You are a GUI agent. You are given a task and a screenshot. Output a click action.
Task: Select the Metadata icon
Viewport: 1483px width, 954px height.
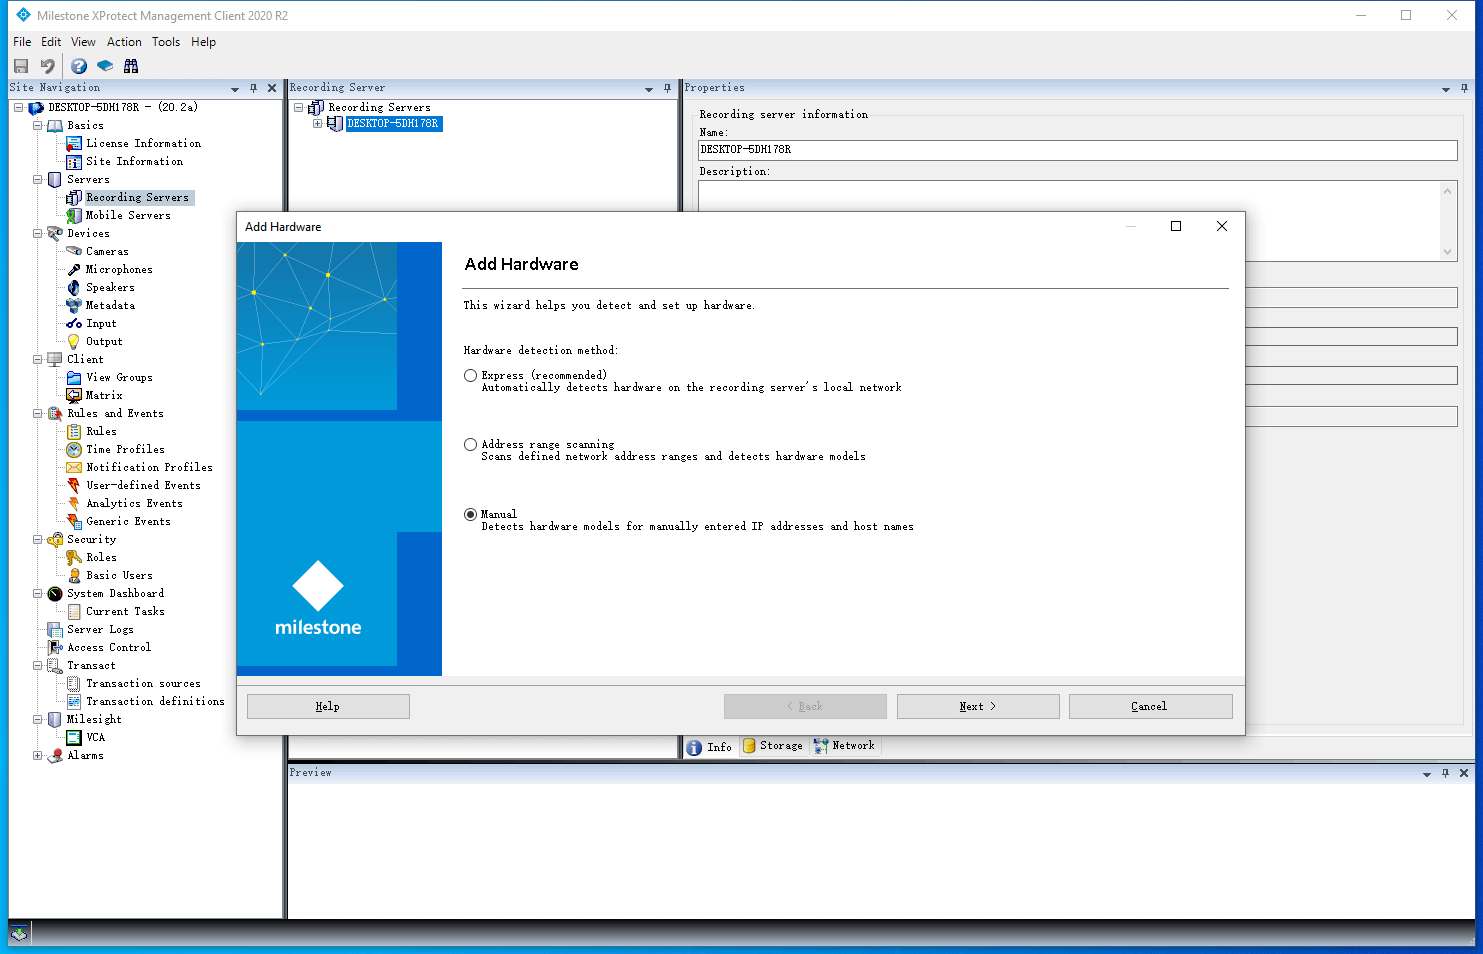tap(74, 306)
